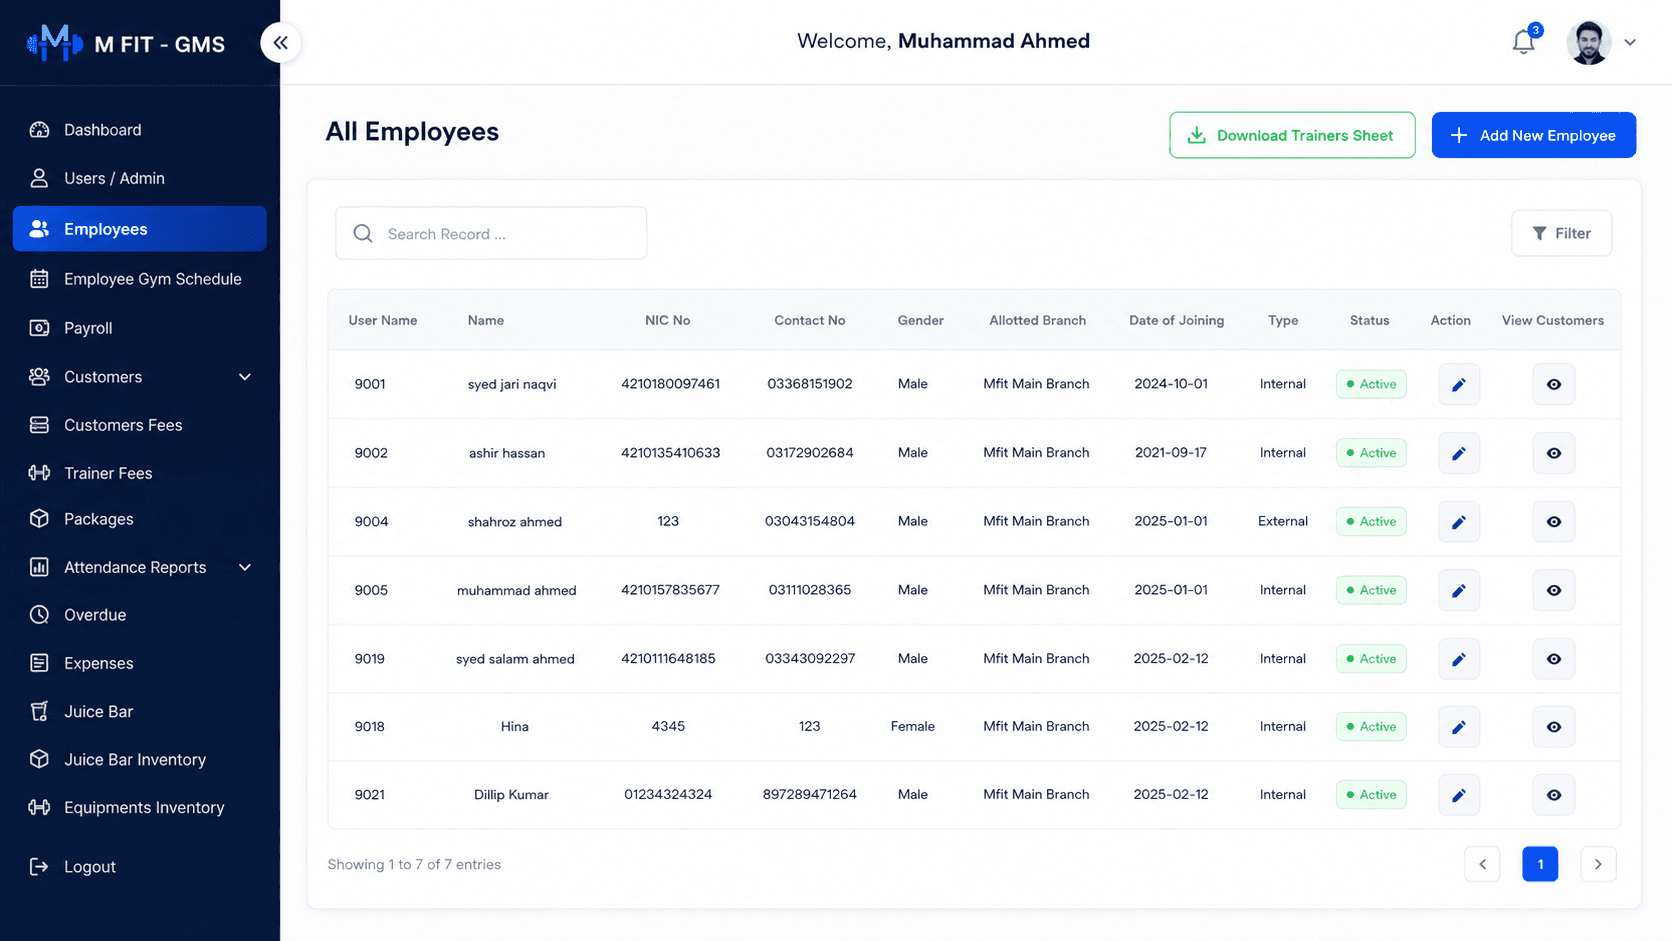Edit employee 9001 syed jari naqvi
This screenshot has height=941, width=1672.
[x=1459, y=384]
